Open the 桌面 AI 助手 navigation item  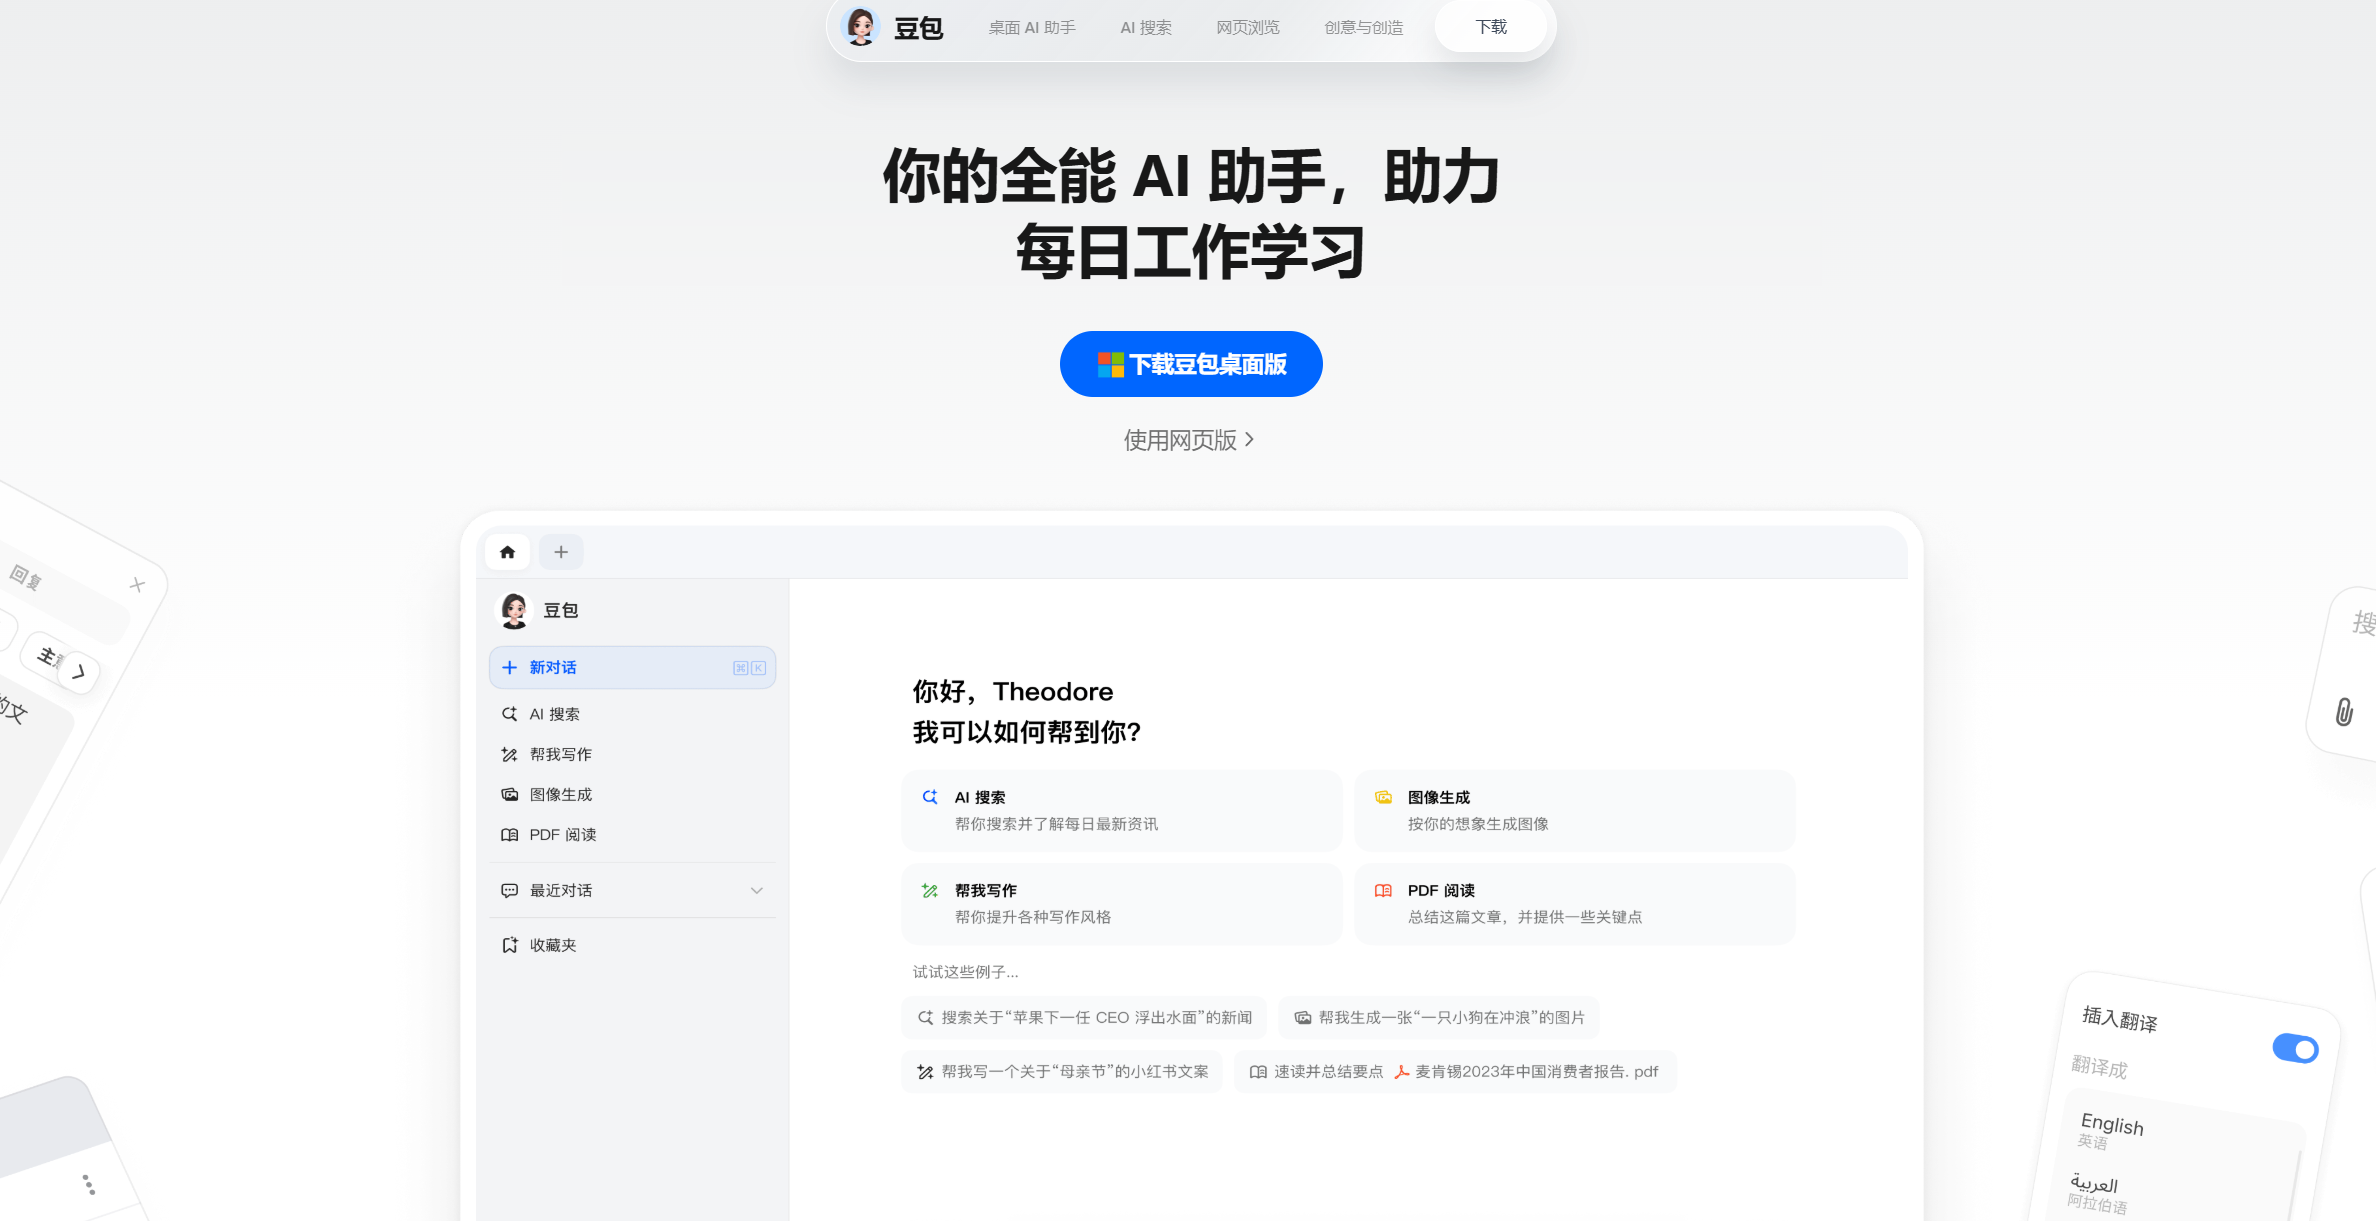coord(1032,28)
